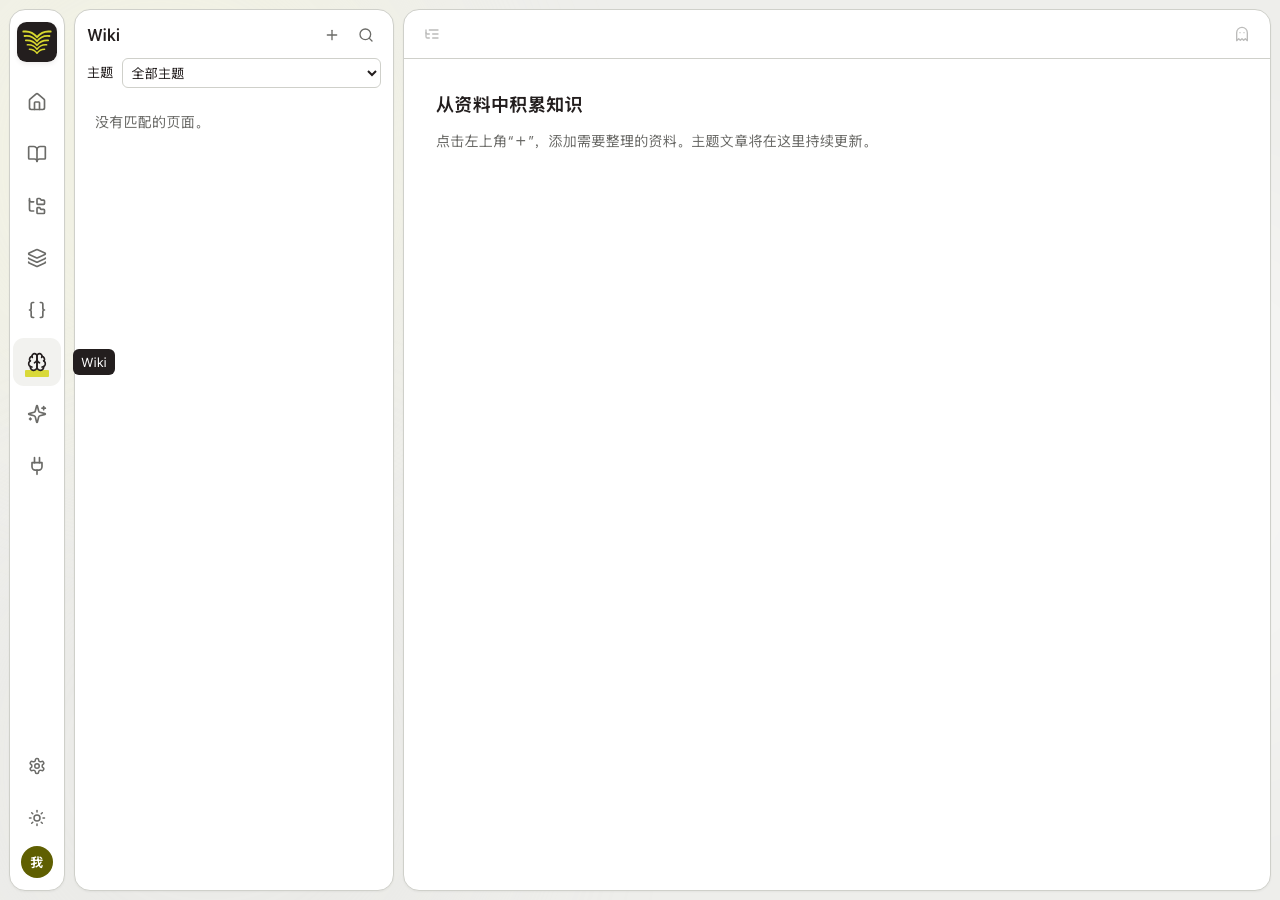Expand the 全部主题 topic dropdown
The image size is (1280, 900).
coord(251,73)
